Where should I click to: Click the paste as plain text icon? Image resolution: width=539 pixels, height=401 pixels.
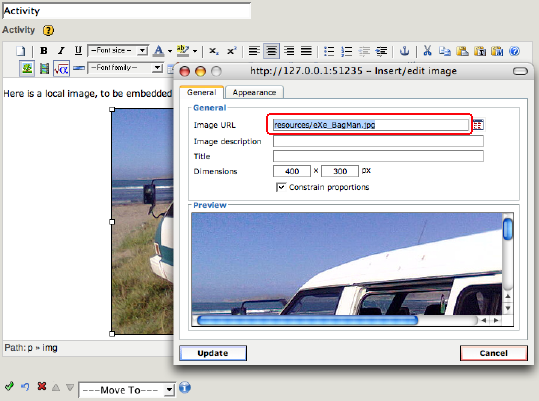pos(480,51)
